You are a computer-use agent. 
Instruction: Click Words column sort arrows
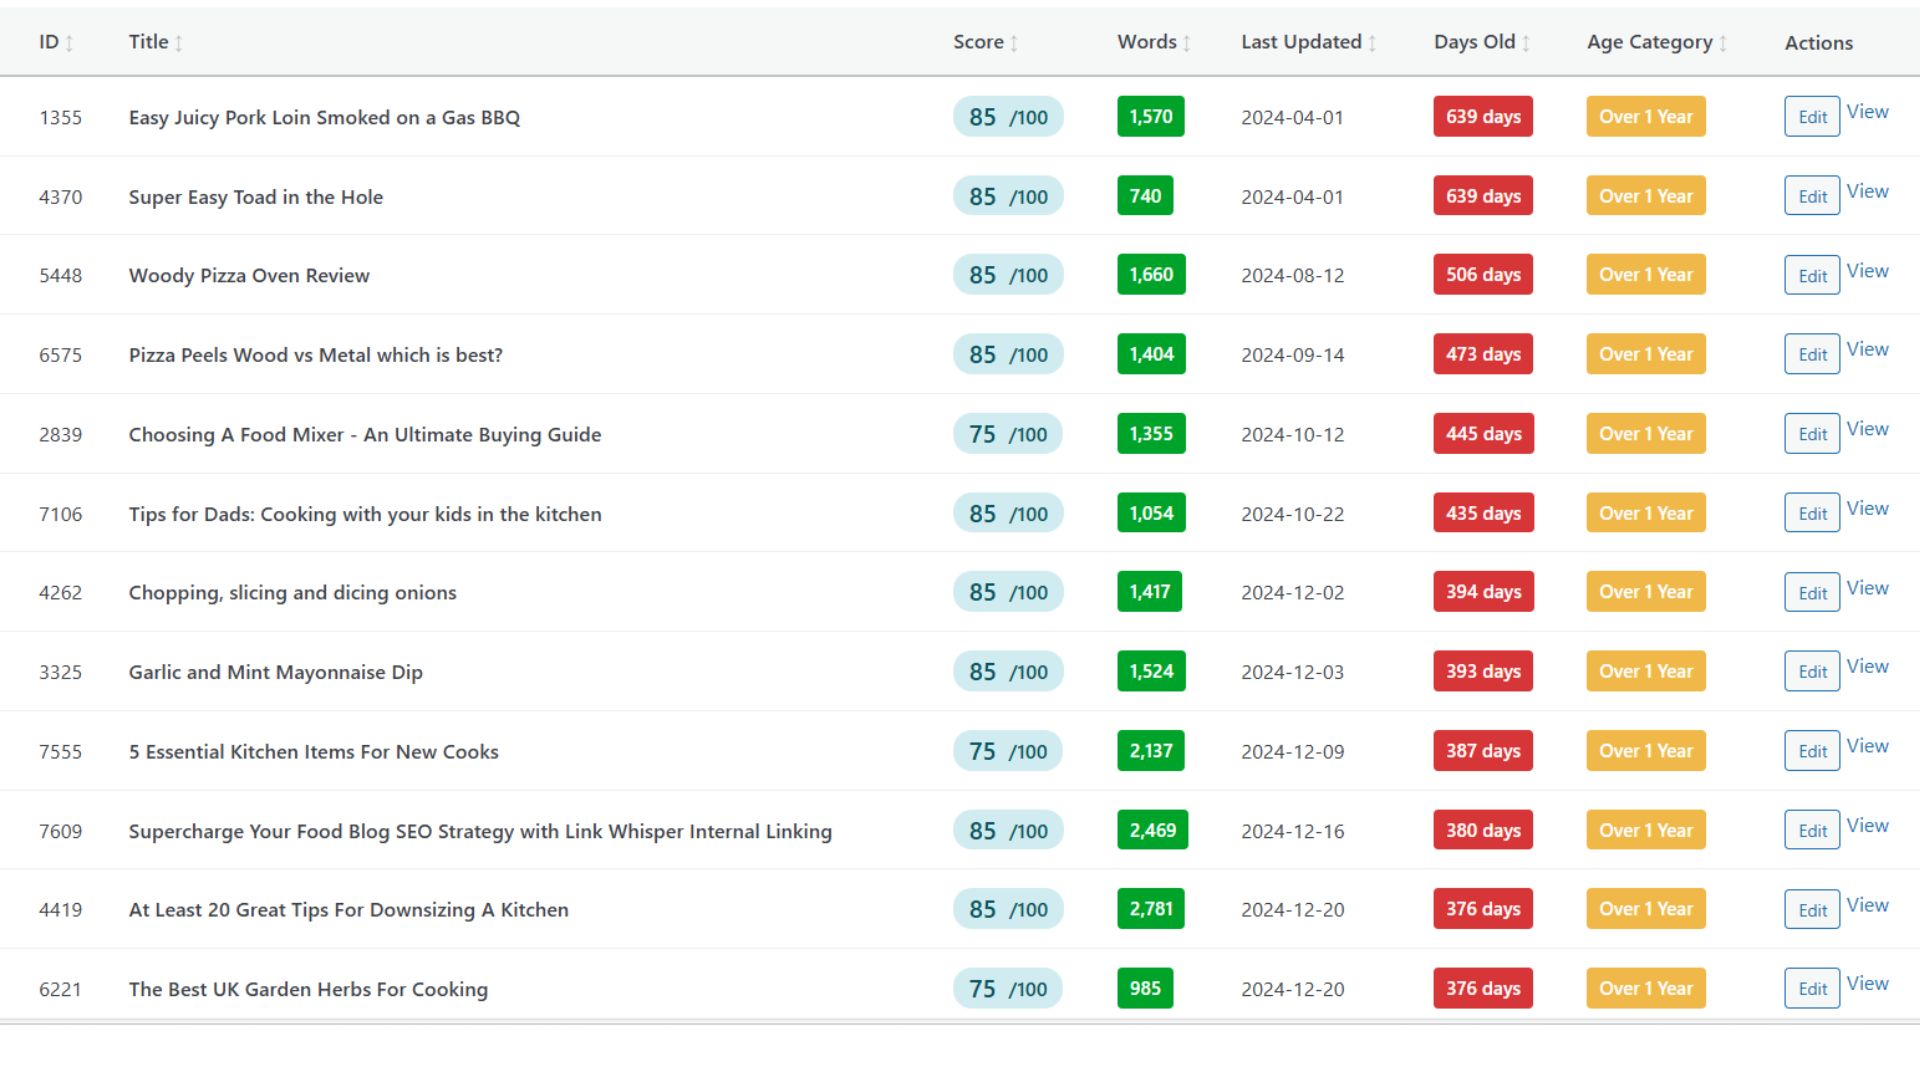tap(1186, 43)
